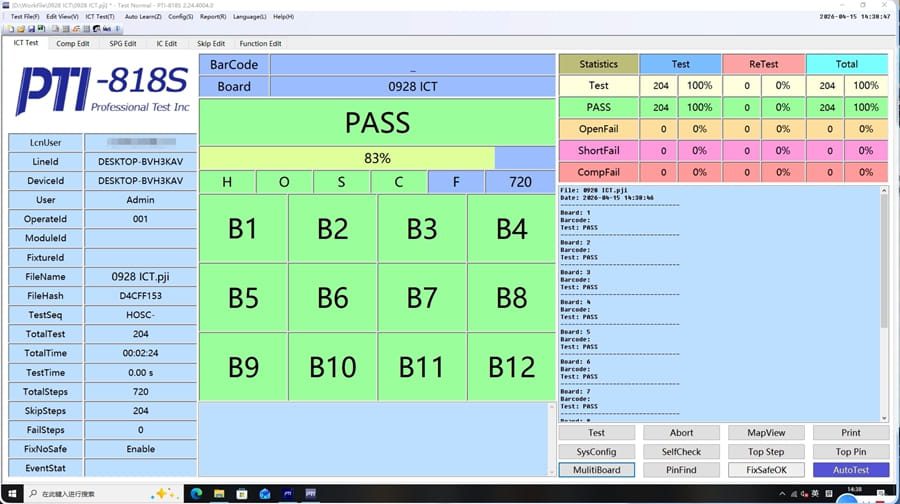Click the blue floppy Save toolbar icon
This screenshot has width=900, height=504.
[x=31, y=28]
